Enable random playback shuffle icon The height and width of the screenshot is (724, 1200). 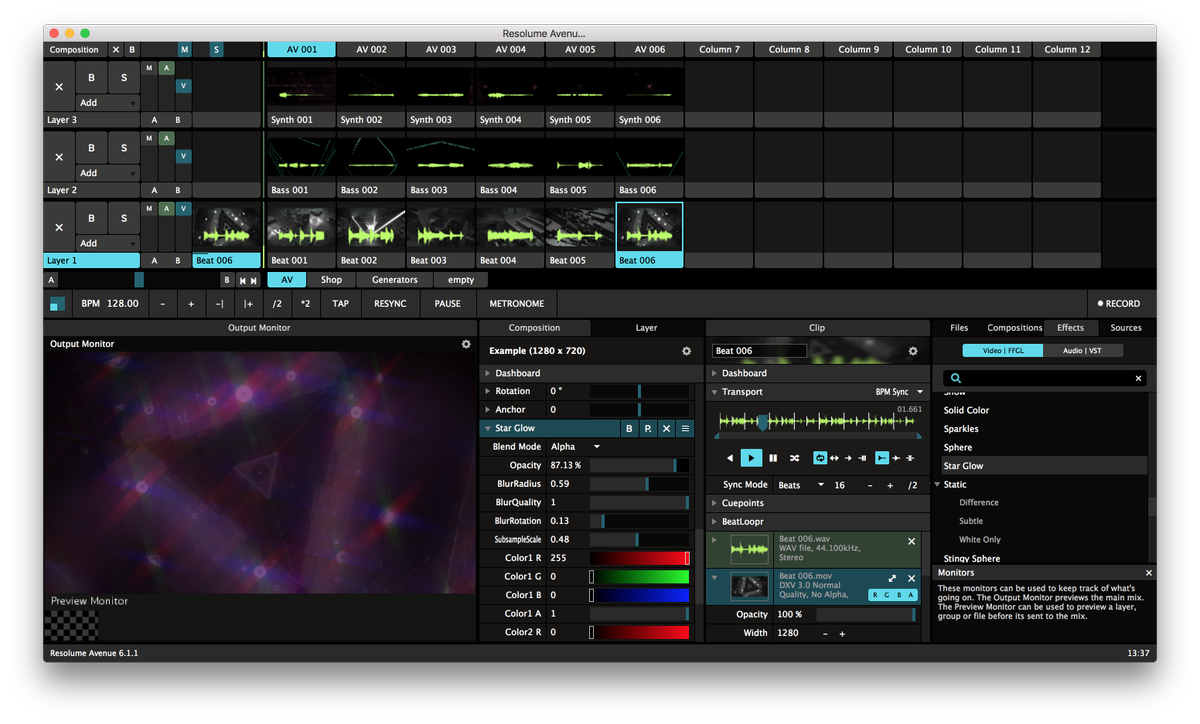[794, 458]
